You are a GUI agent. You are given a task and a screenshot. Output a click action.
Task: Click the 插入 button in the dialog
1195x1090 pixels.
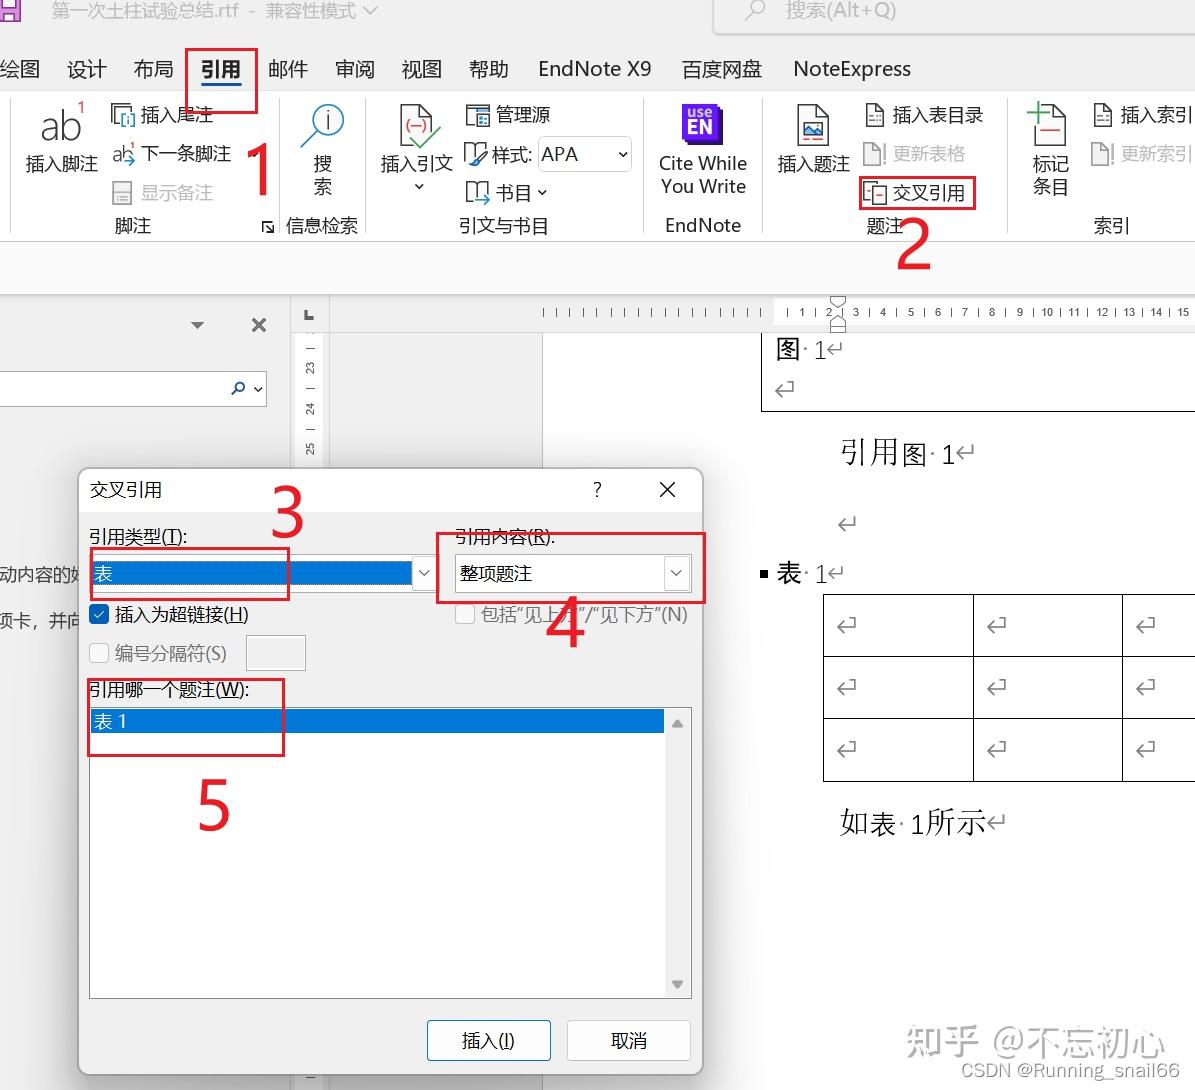tap(488, 1040)
